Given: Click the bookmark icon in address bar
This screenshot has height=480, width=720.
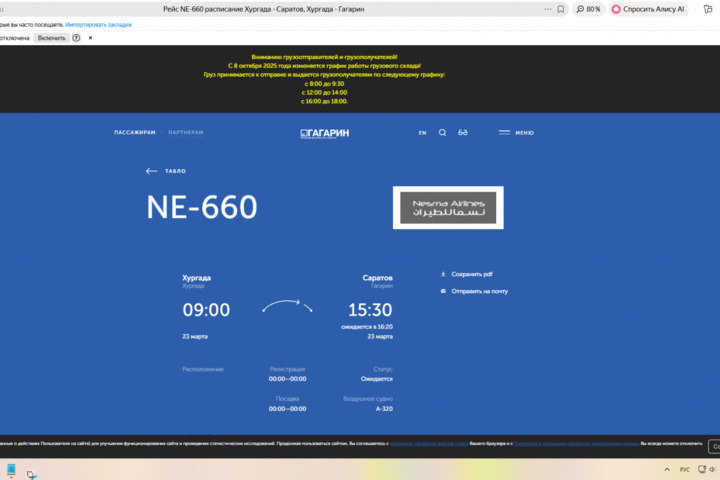Looking at the screenshot, I should (561, 9).
